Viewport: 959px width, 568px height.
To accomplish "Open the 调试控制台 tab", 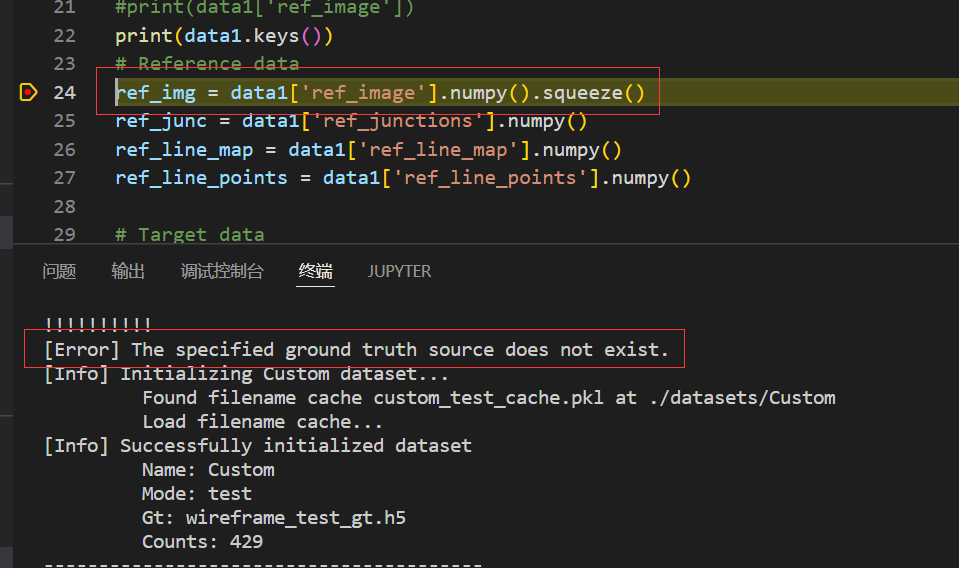I will (x=222, y=271).
